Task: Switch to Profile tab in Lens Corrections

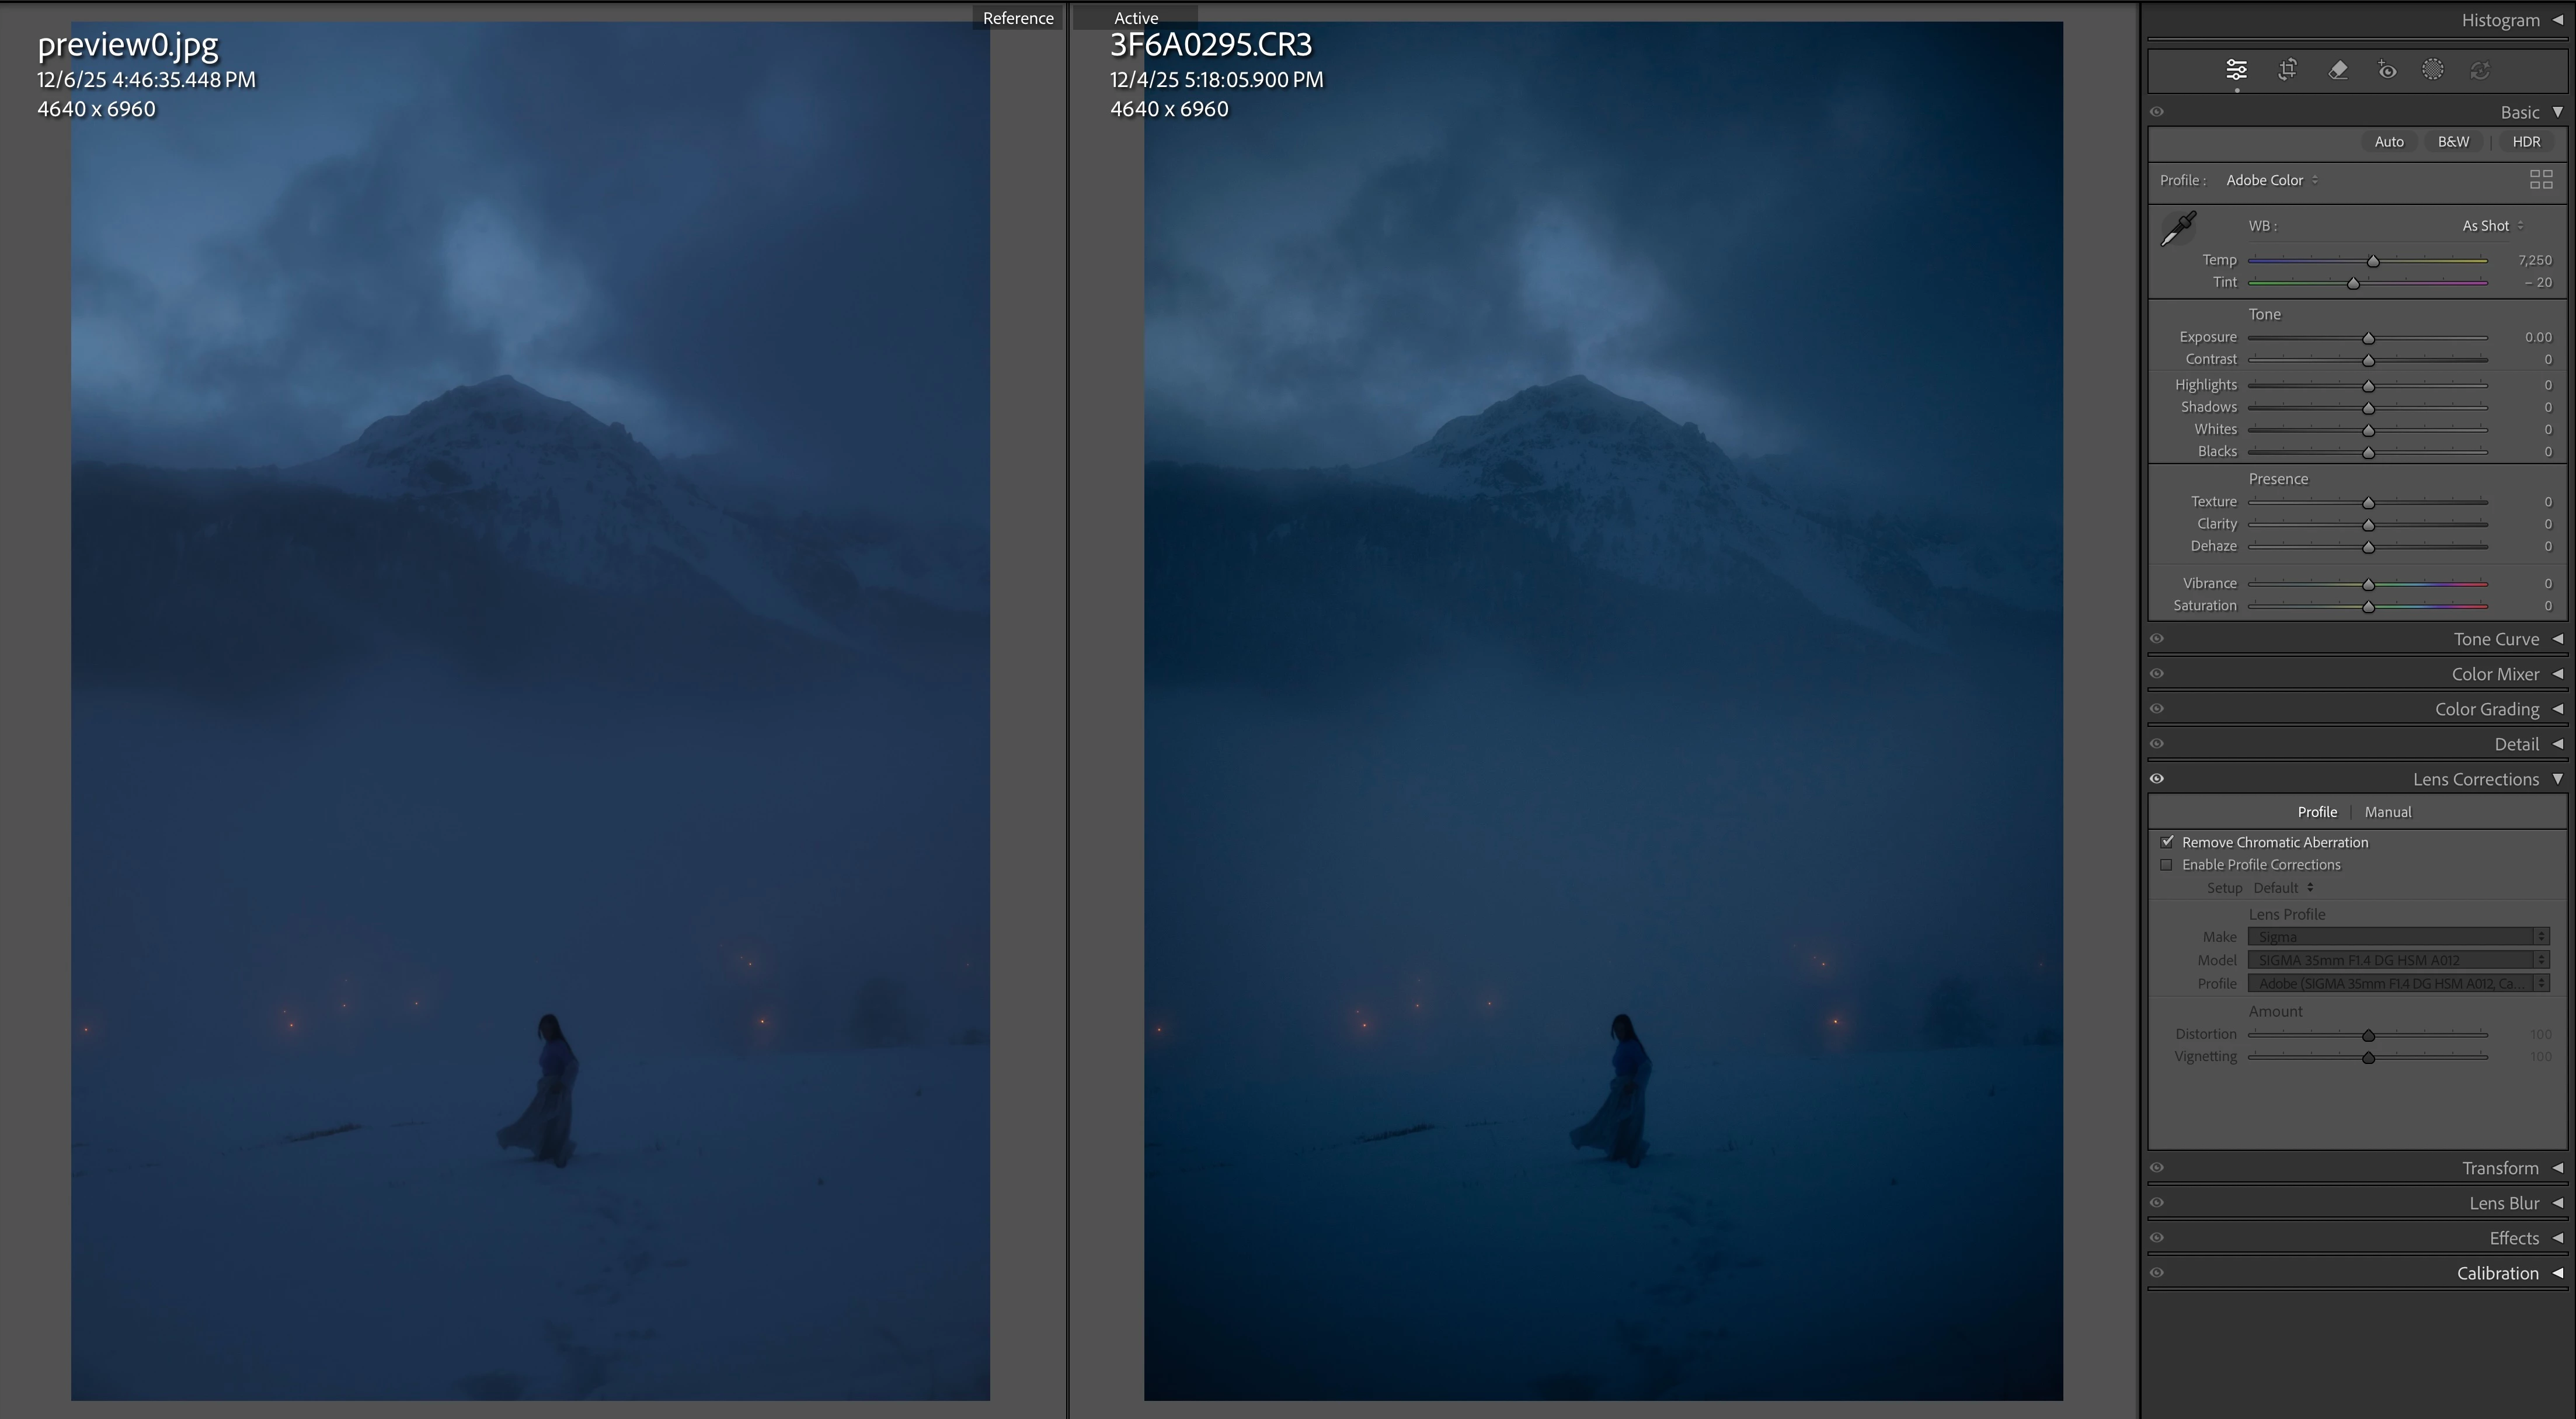Action: coord(2317,812)
